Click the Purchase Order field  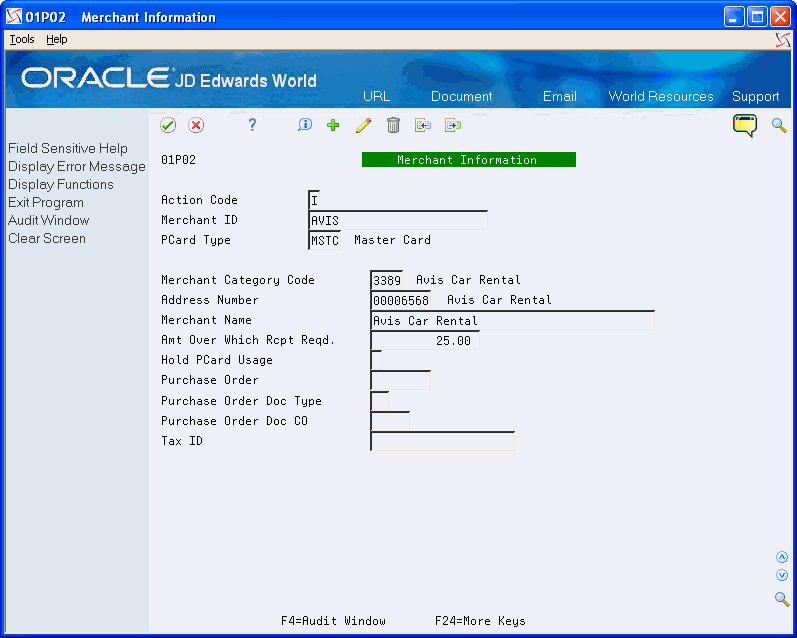click(401, 380)
